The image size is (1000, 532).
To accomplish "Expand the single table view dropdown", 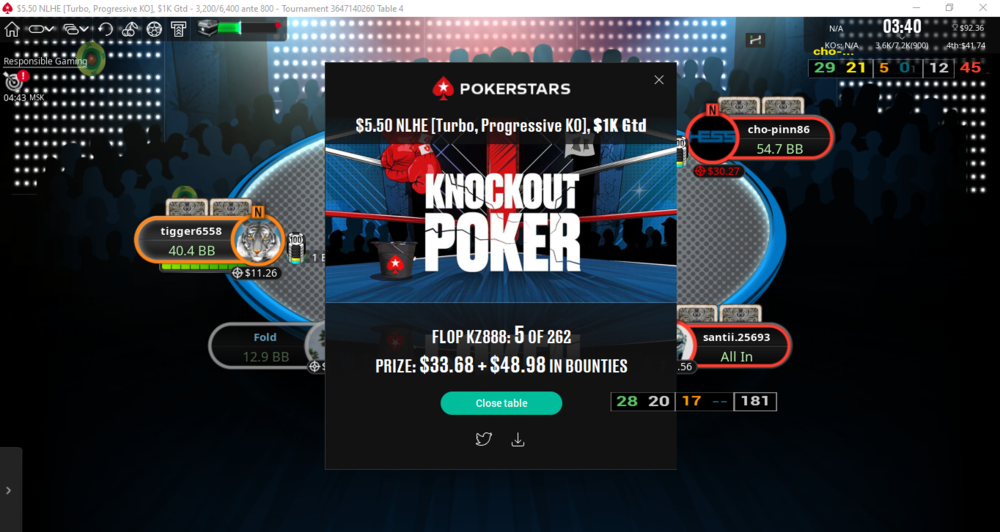I will (41, 29).
